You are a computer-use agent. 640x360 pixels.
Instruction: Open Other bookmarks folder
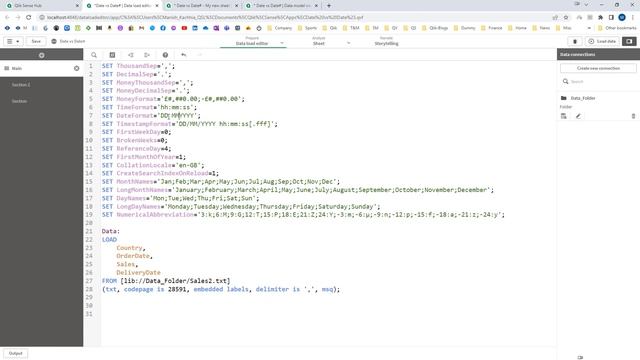617,28
